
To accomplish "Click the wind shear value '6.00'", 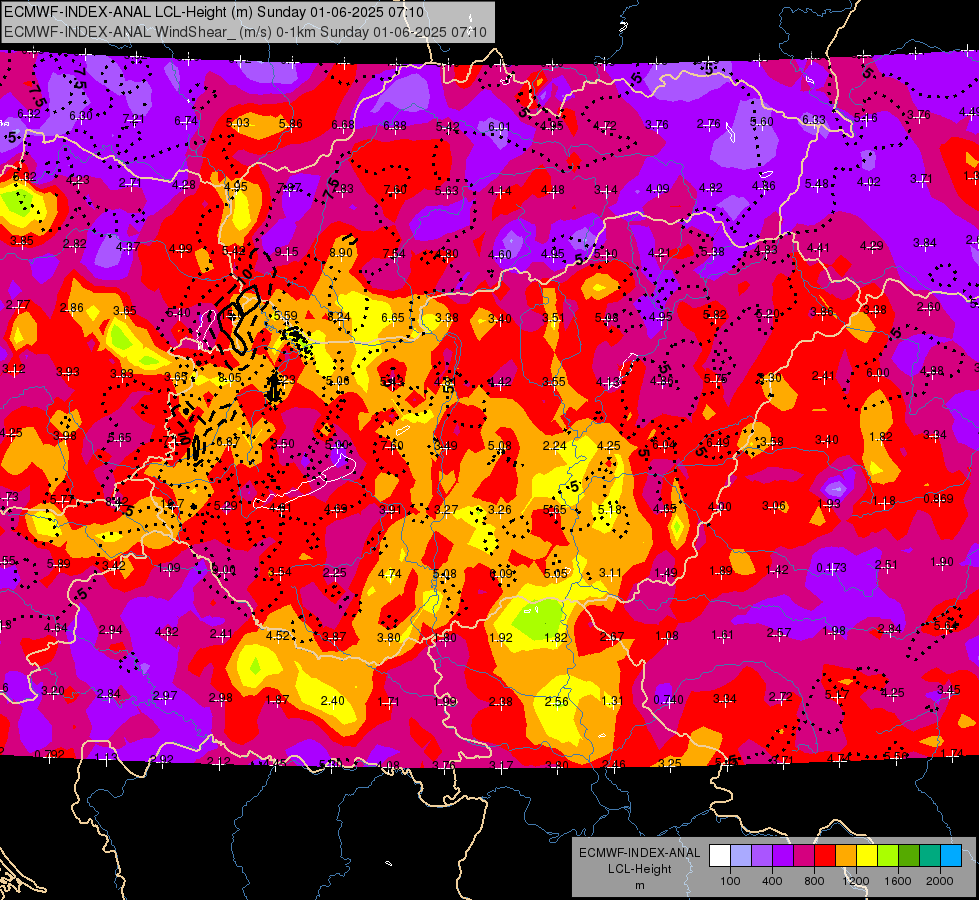I will [x=877, y=373].
